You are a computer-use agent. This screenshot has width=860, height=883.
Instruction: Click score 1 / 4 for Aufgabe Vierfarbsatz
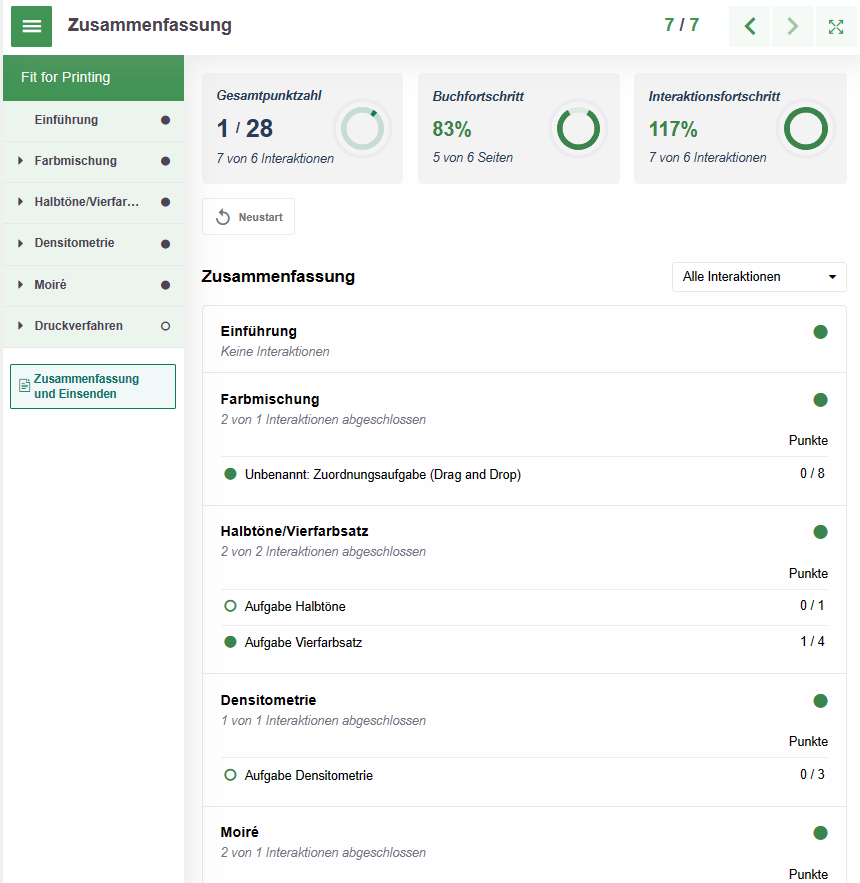(812, 641)
